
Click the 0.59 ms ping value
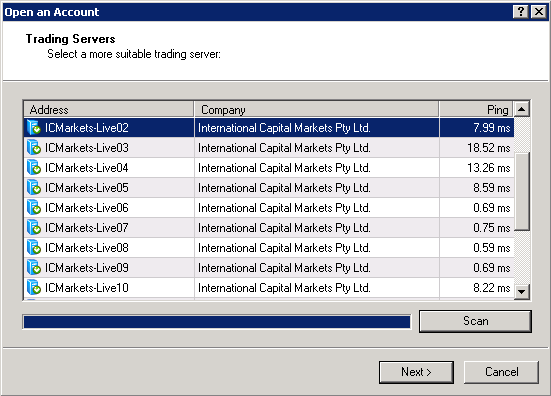(492, 248)
